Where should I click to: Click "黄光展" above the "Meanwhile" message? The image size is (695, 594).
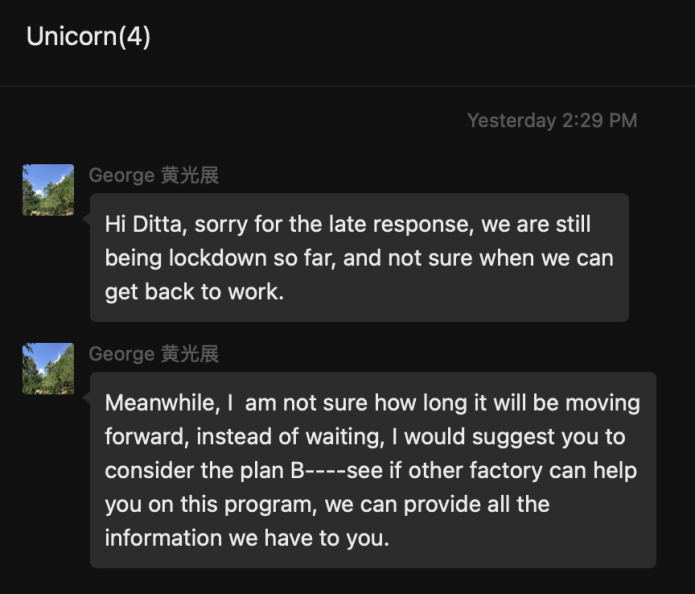point(189,354)
